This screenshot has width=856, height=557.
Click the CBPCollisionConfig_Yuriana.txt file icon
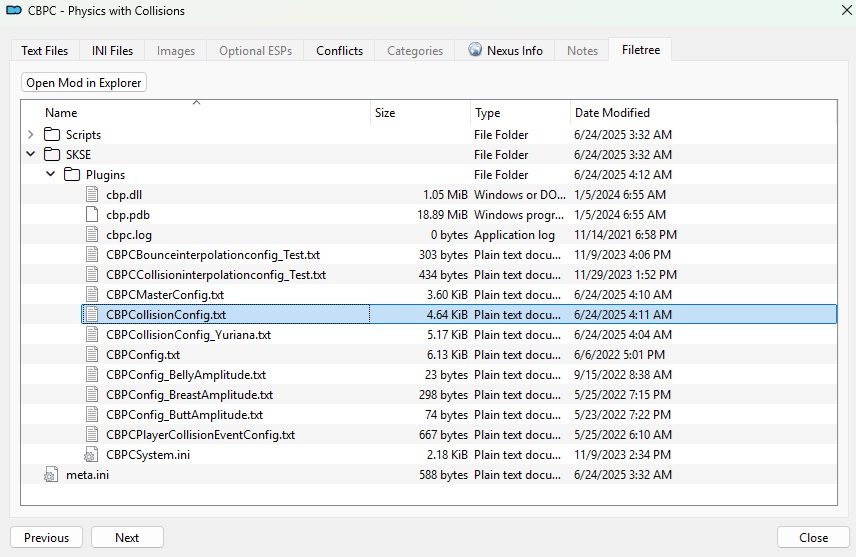pos(92,335)
